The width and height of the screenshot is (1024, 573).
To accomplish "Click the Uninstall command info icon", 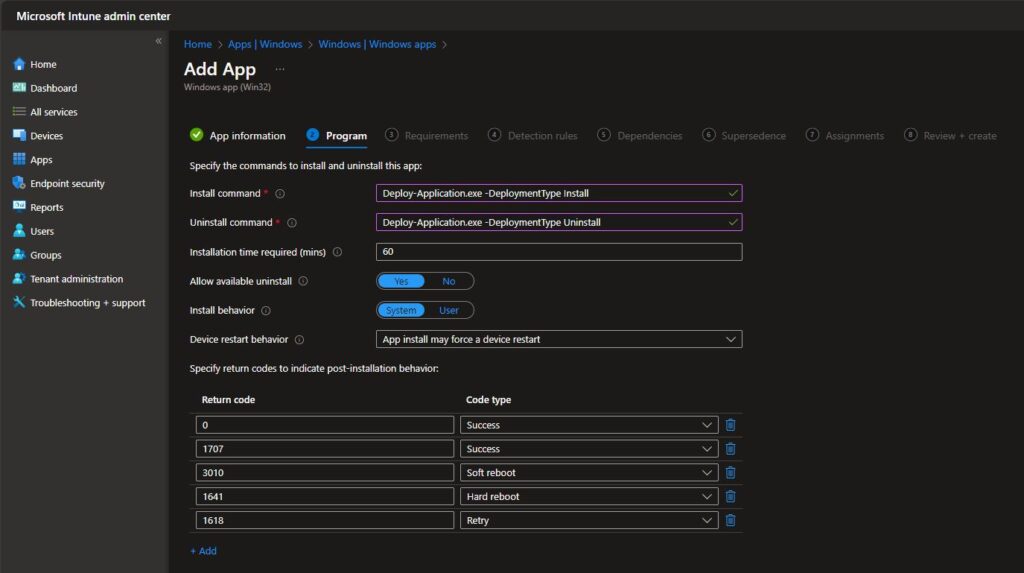I will coord(292,223).
